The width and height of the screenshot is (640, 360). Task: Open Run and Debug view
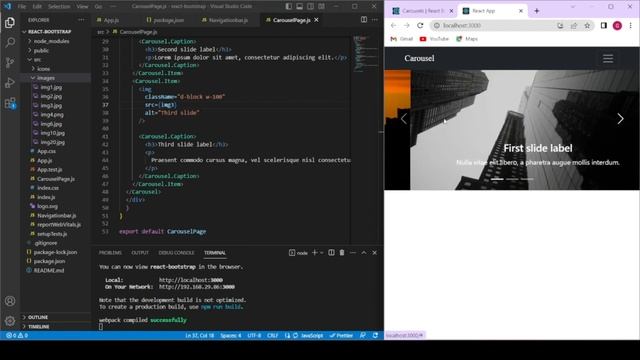click(10, 82)
